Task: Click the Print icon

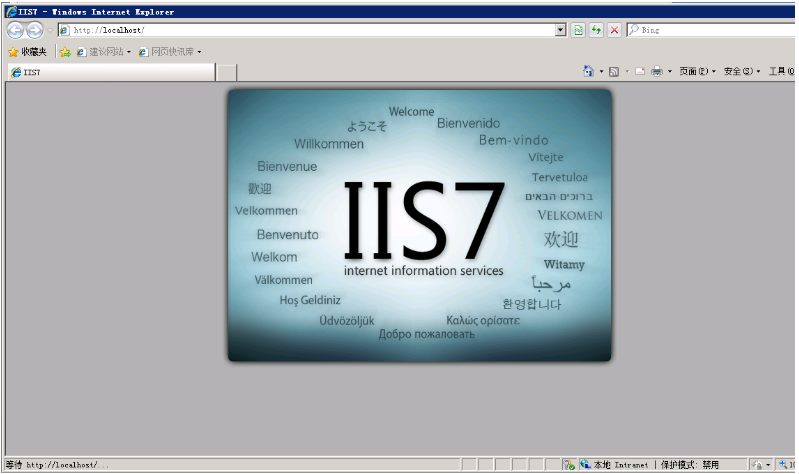Action: (657, 71)
